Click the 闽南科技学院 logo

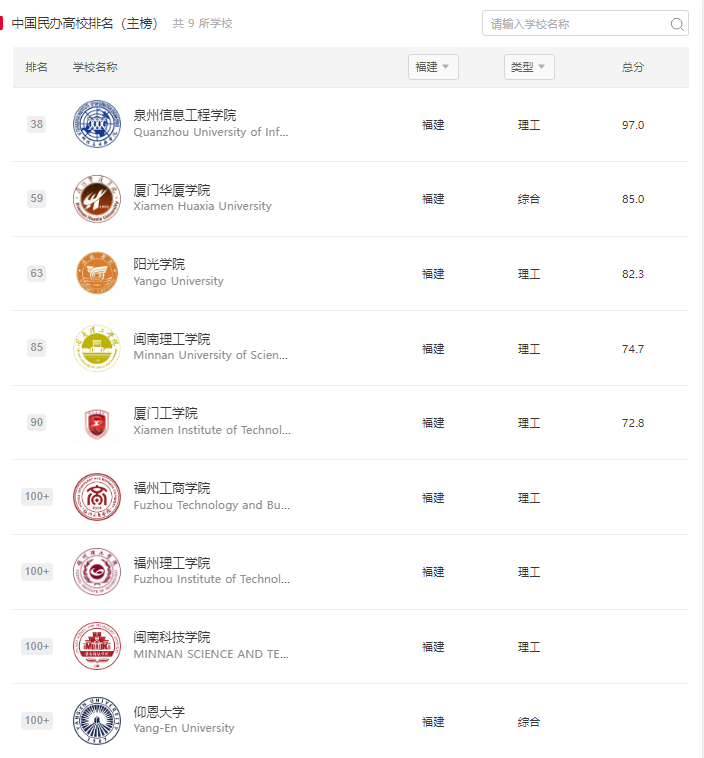tap(97, 646)
